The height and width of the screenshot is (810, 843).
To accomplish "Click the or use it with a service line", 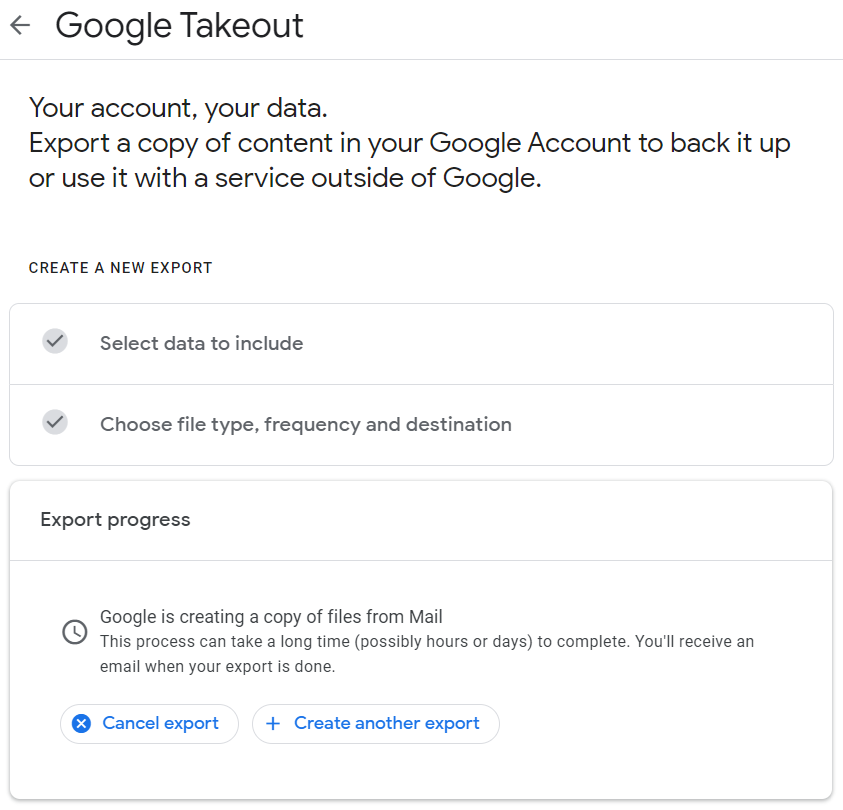I will pos(285,178).
